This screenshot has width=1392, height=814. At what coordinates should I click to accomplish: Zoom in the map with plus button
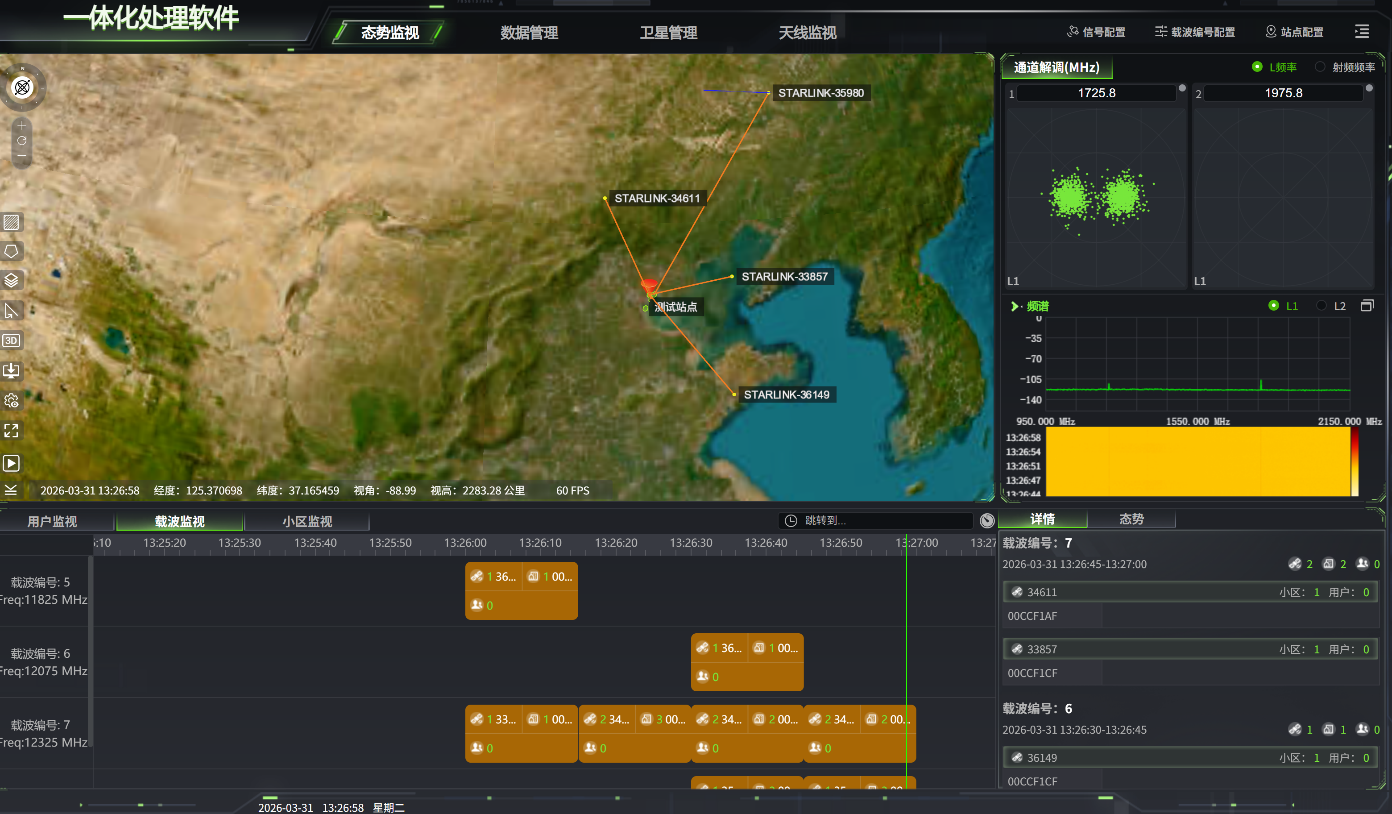click(21, 126)
